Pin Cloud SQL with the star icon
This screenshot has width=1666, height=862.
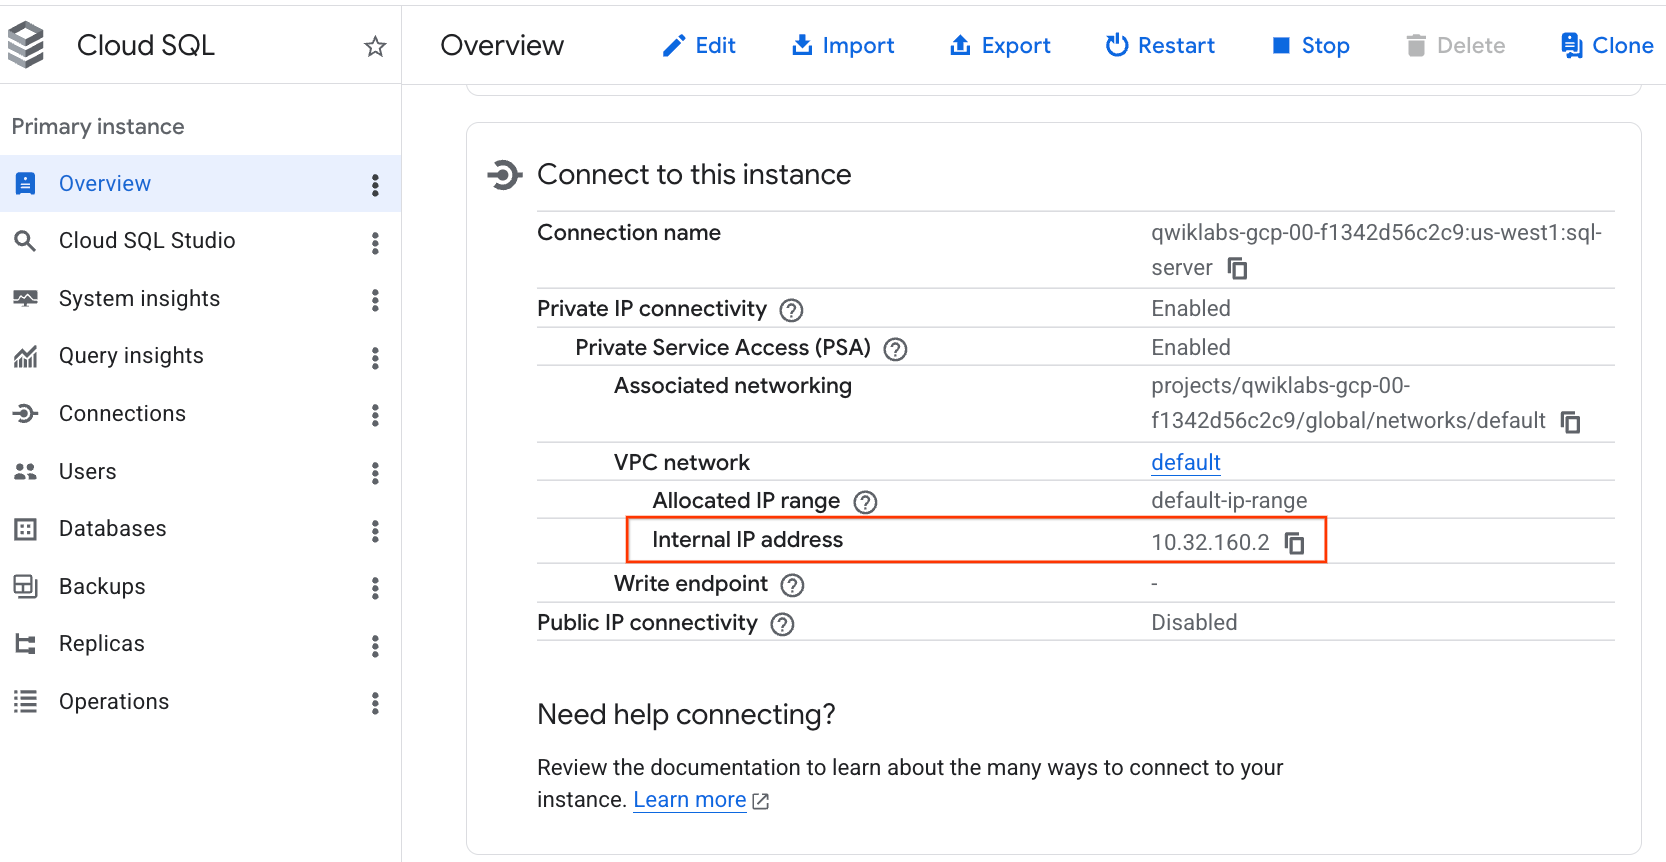(375, 46)
